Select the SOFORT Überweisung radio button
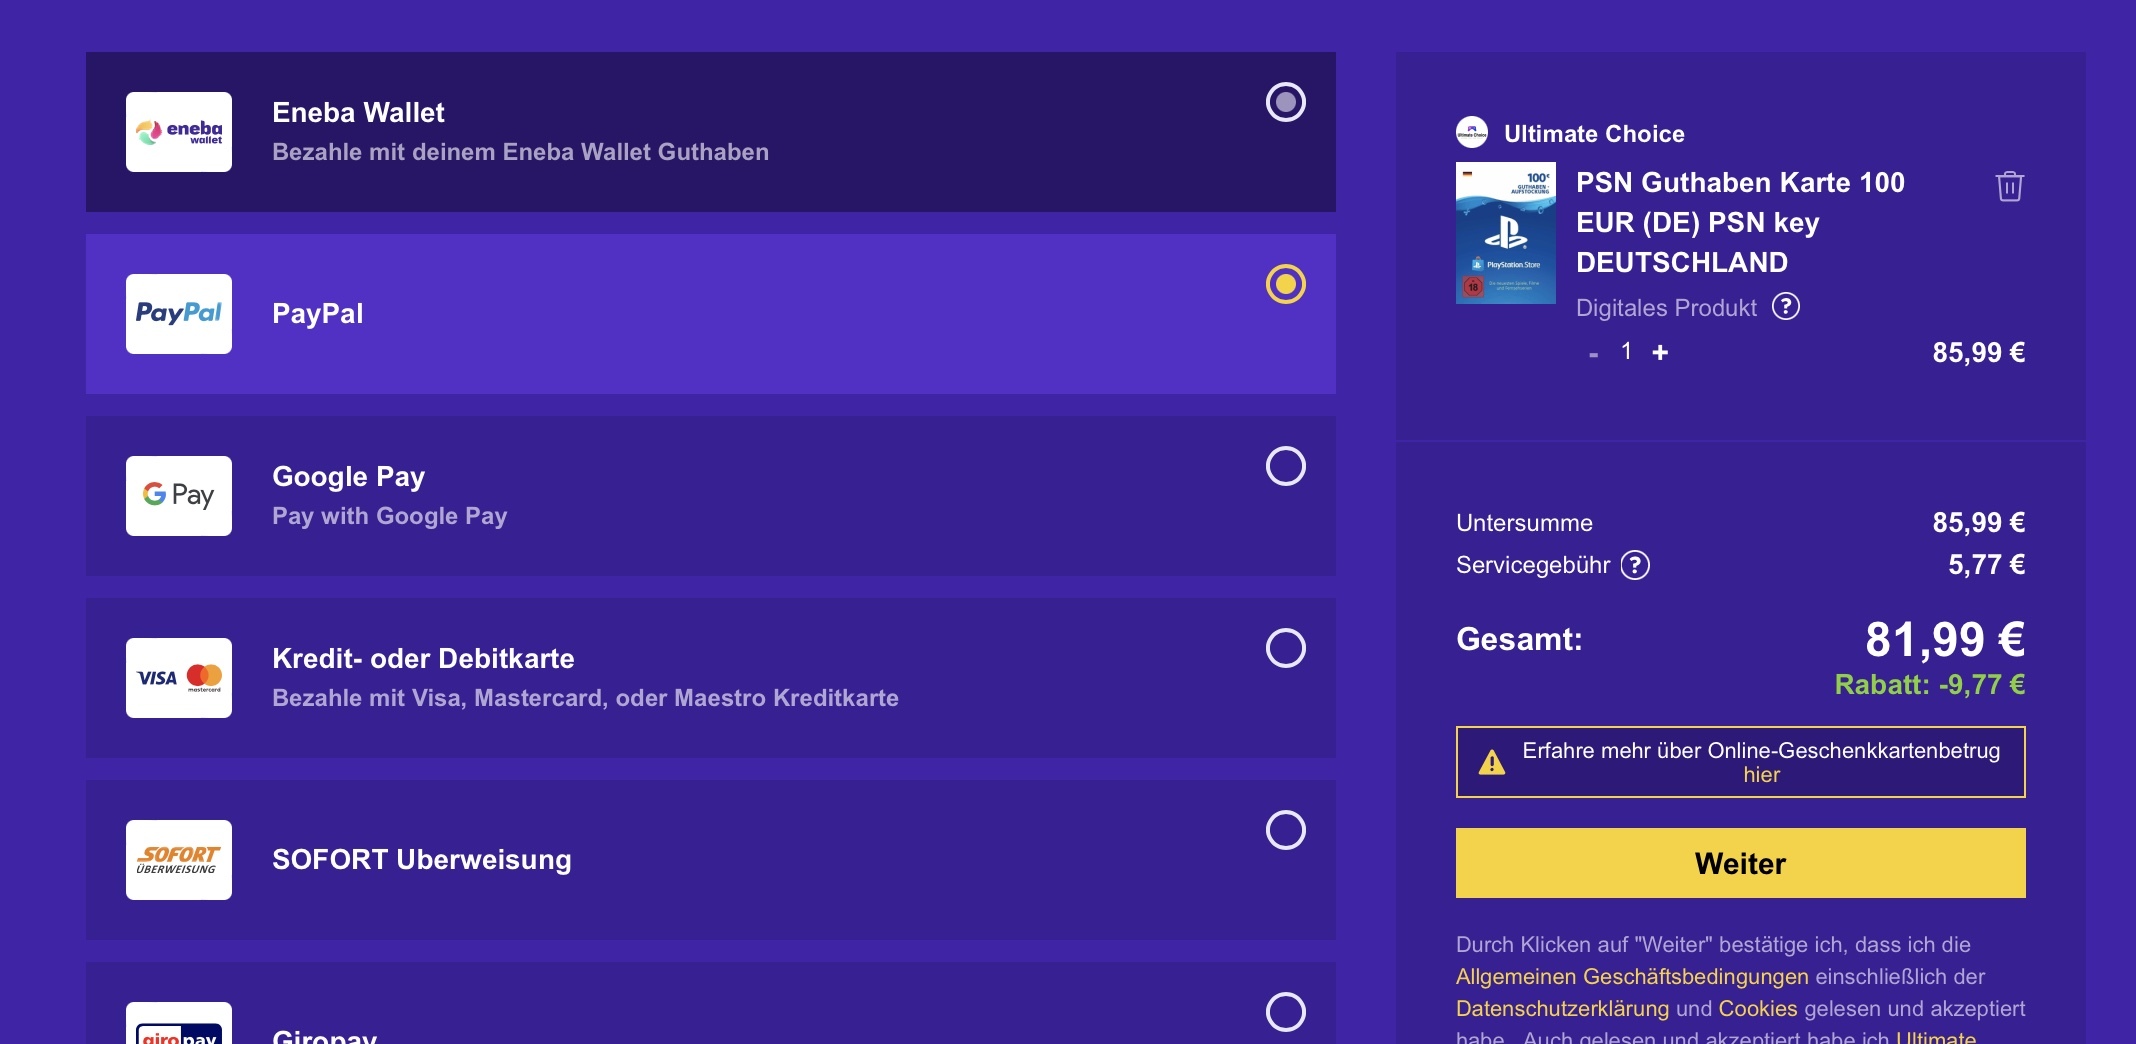 [1286, 830]
